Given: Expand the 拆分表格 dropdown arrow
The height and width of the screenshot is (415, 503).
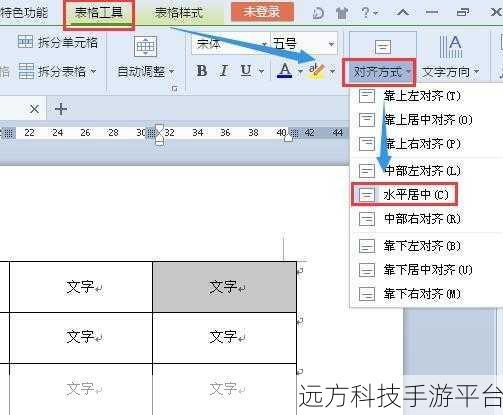Looking at the screenshot, I should 93,71.
